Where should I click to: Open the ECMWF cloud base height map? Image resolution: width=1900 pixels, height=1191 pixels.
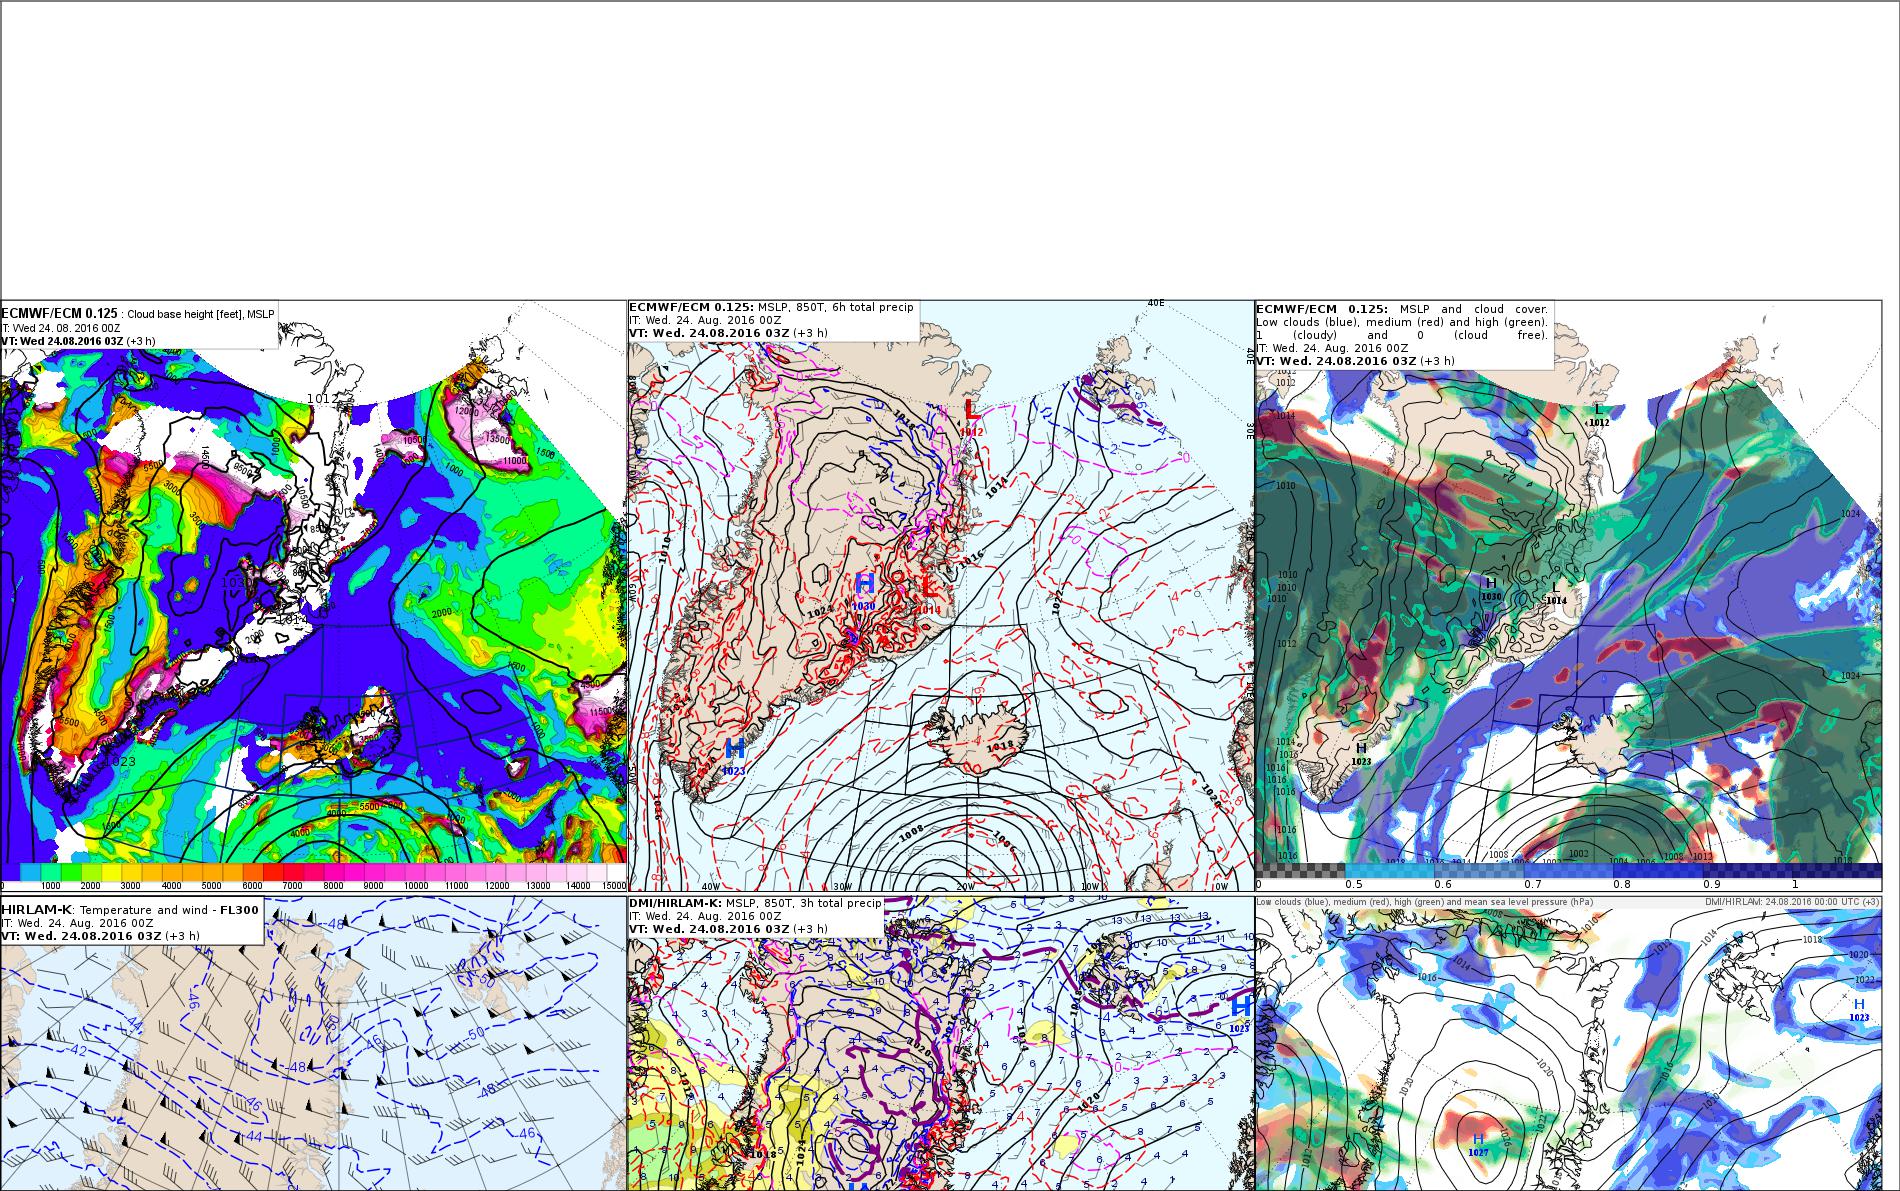pos(314,595)
